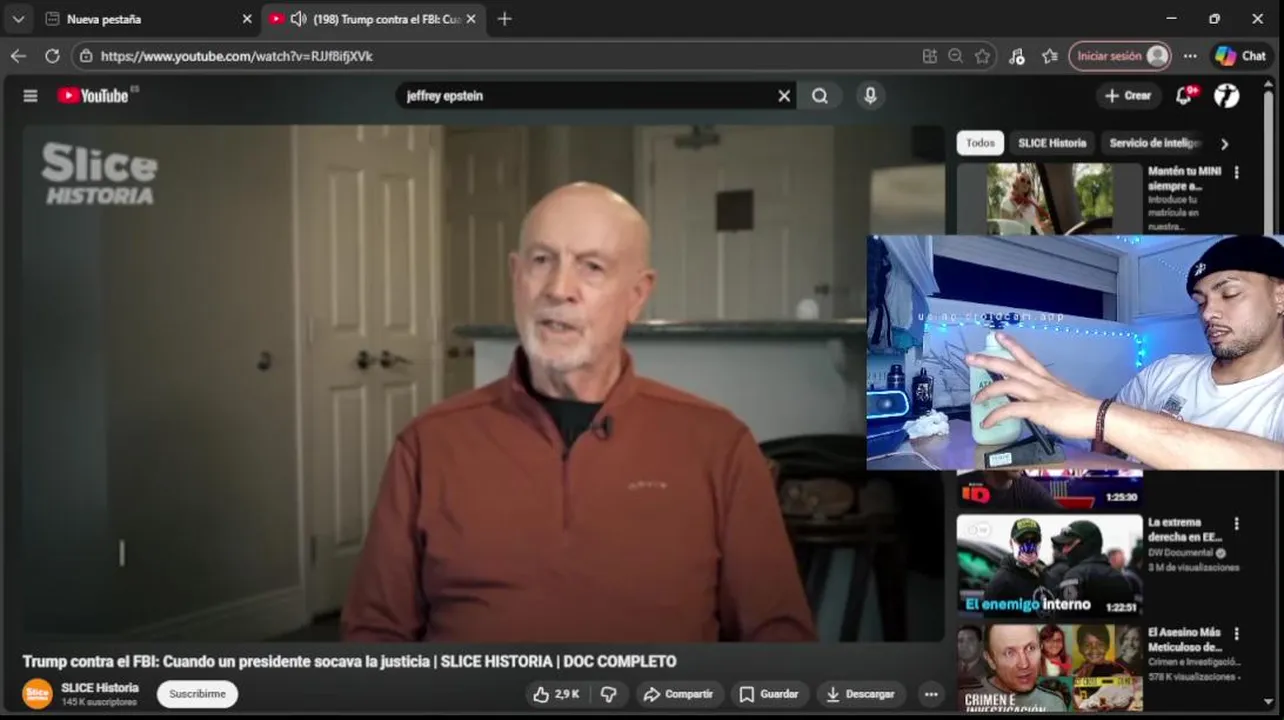Show more filter chips with right chevron
The width and height of the screenshot is (1284, 720).
coord(1224,143)
